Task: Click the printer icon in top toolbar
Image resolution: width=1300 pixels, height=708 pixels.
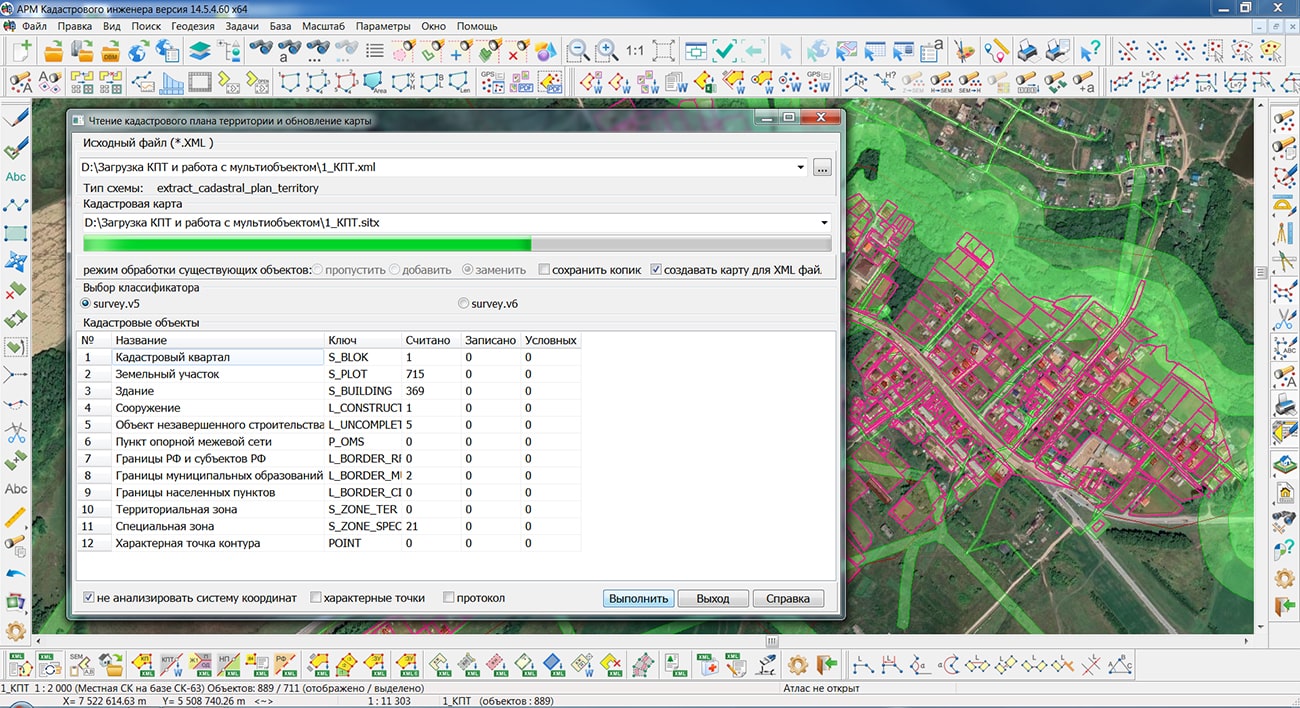Action: coord(1027,50)
